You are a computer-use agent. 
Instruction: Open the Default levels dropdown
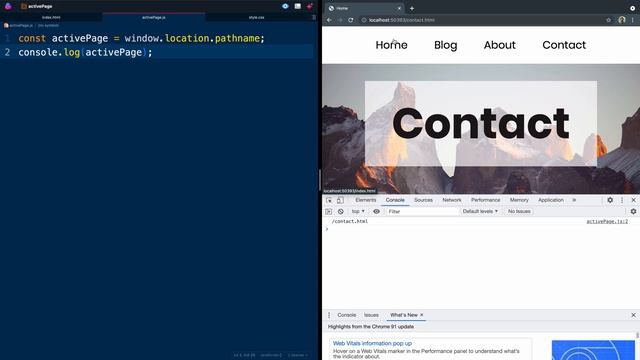tap(480, 211)
